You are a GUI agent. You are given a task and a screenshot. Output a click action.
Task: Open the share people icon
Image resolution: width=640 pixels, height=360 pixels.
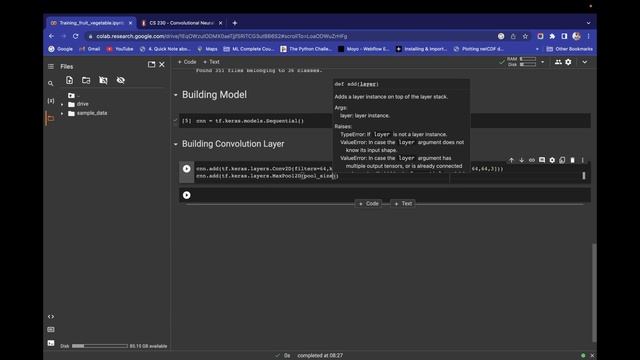[x=558, y=62]
